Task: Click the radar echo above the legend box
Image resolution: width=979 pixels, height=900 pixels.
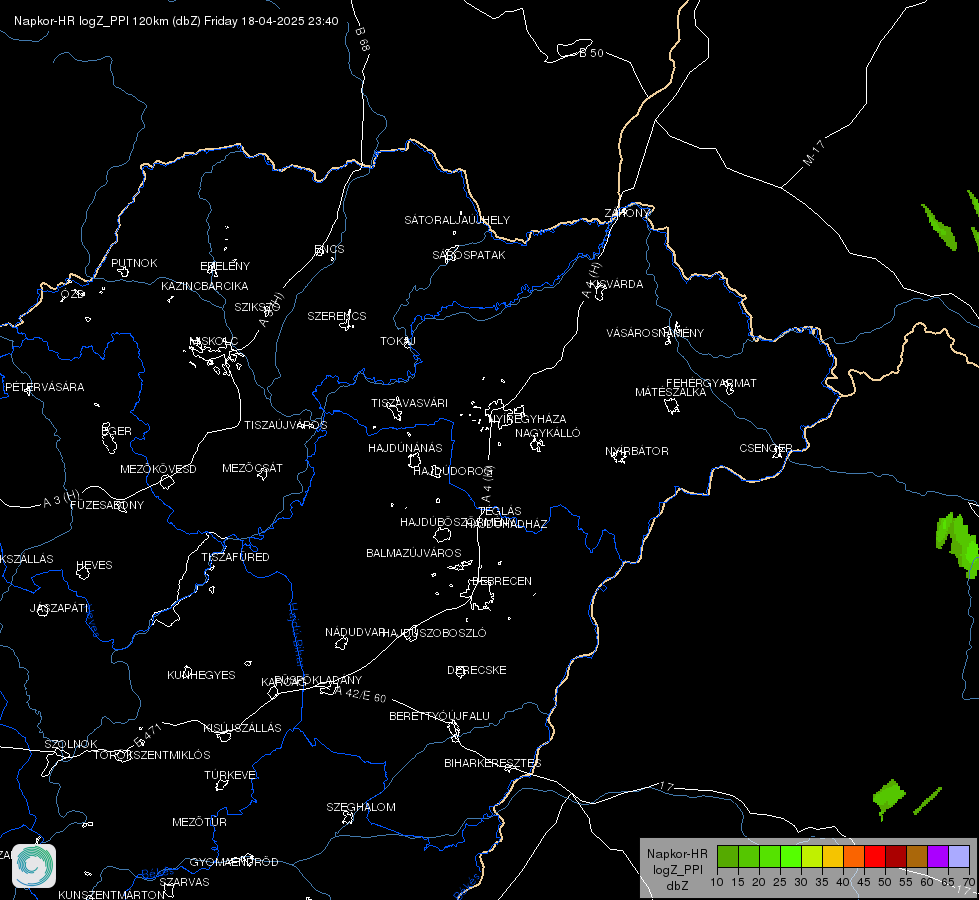Action: (x=888, y=798)
